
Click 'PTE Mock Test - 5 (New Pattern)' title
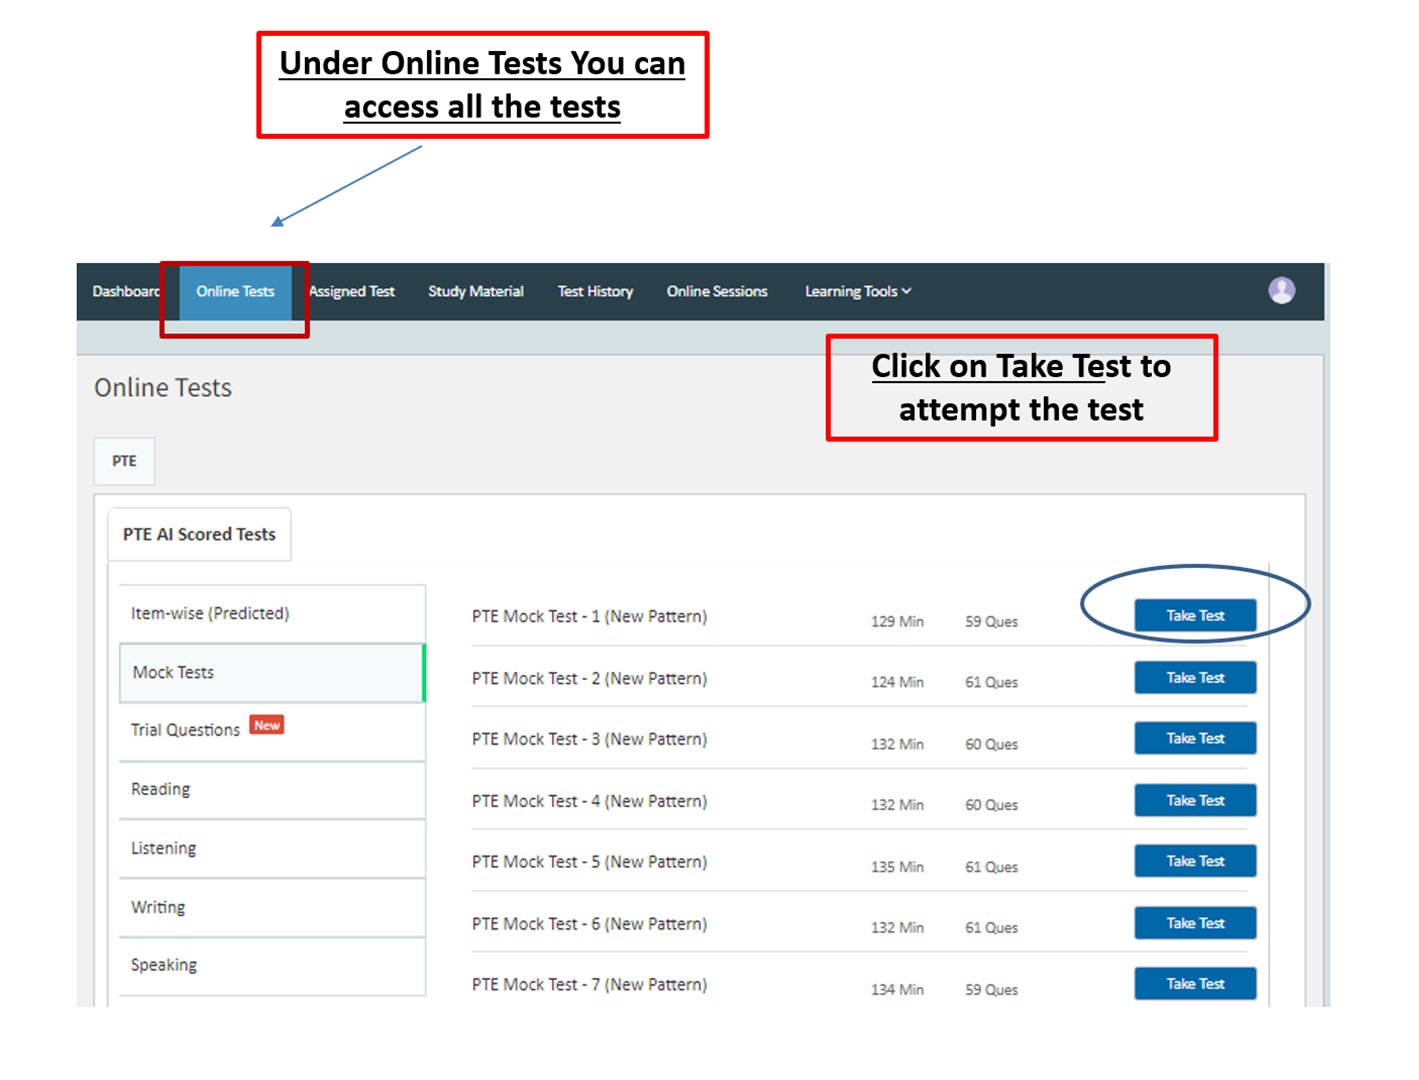click(589, 863)
